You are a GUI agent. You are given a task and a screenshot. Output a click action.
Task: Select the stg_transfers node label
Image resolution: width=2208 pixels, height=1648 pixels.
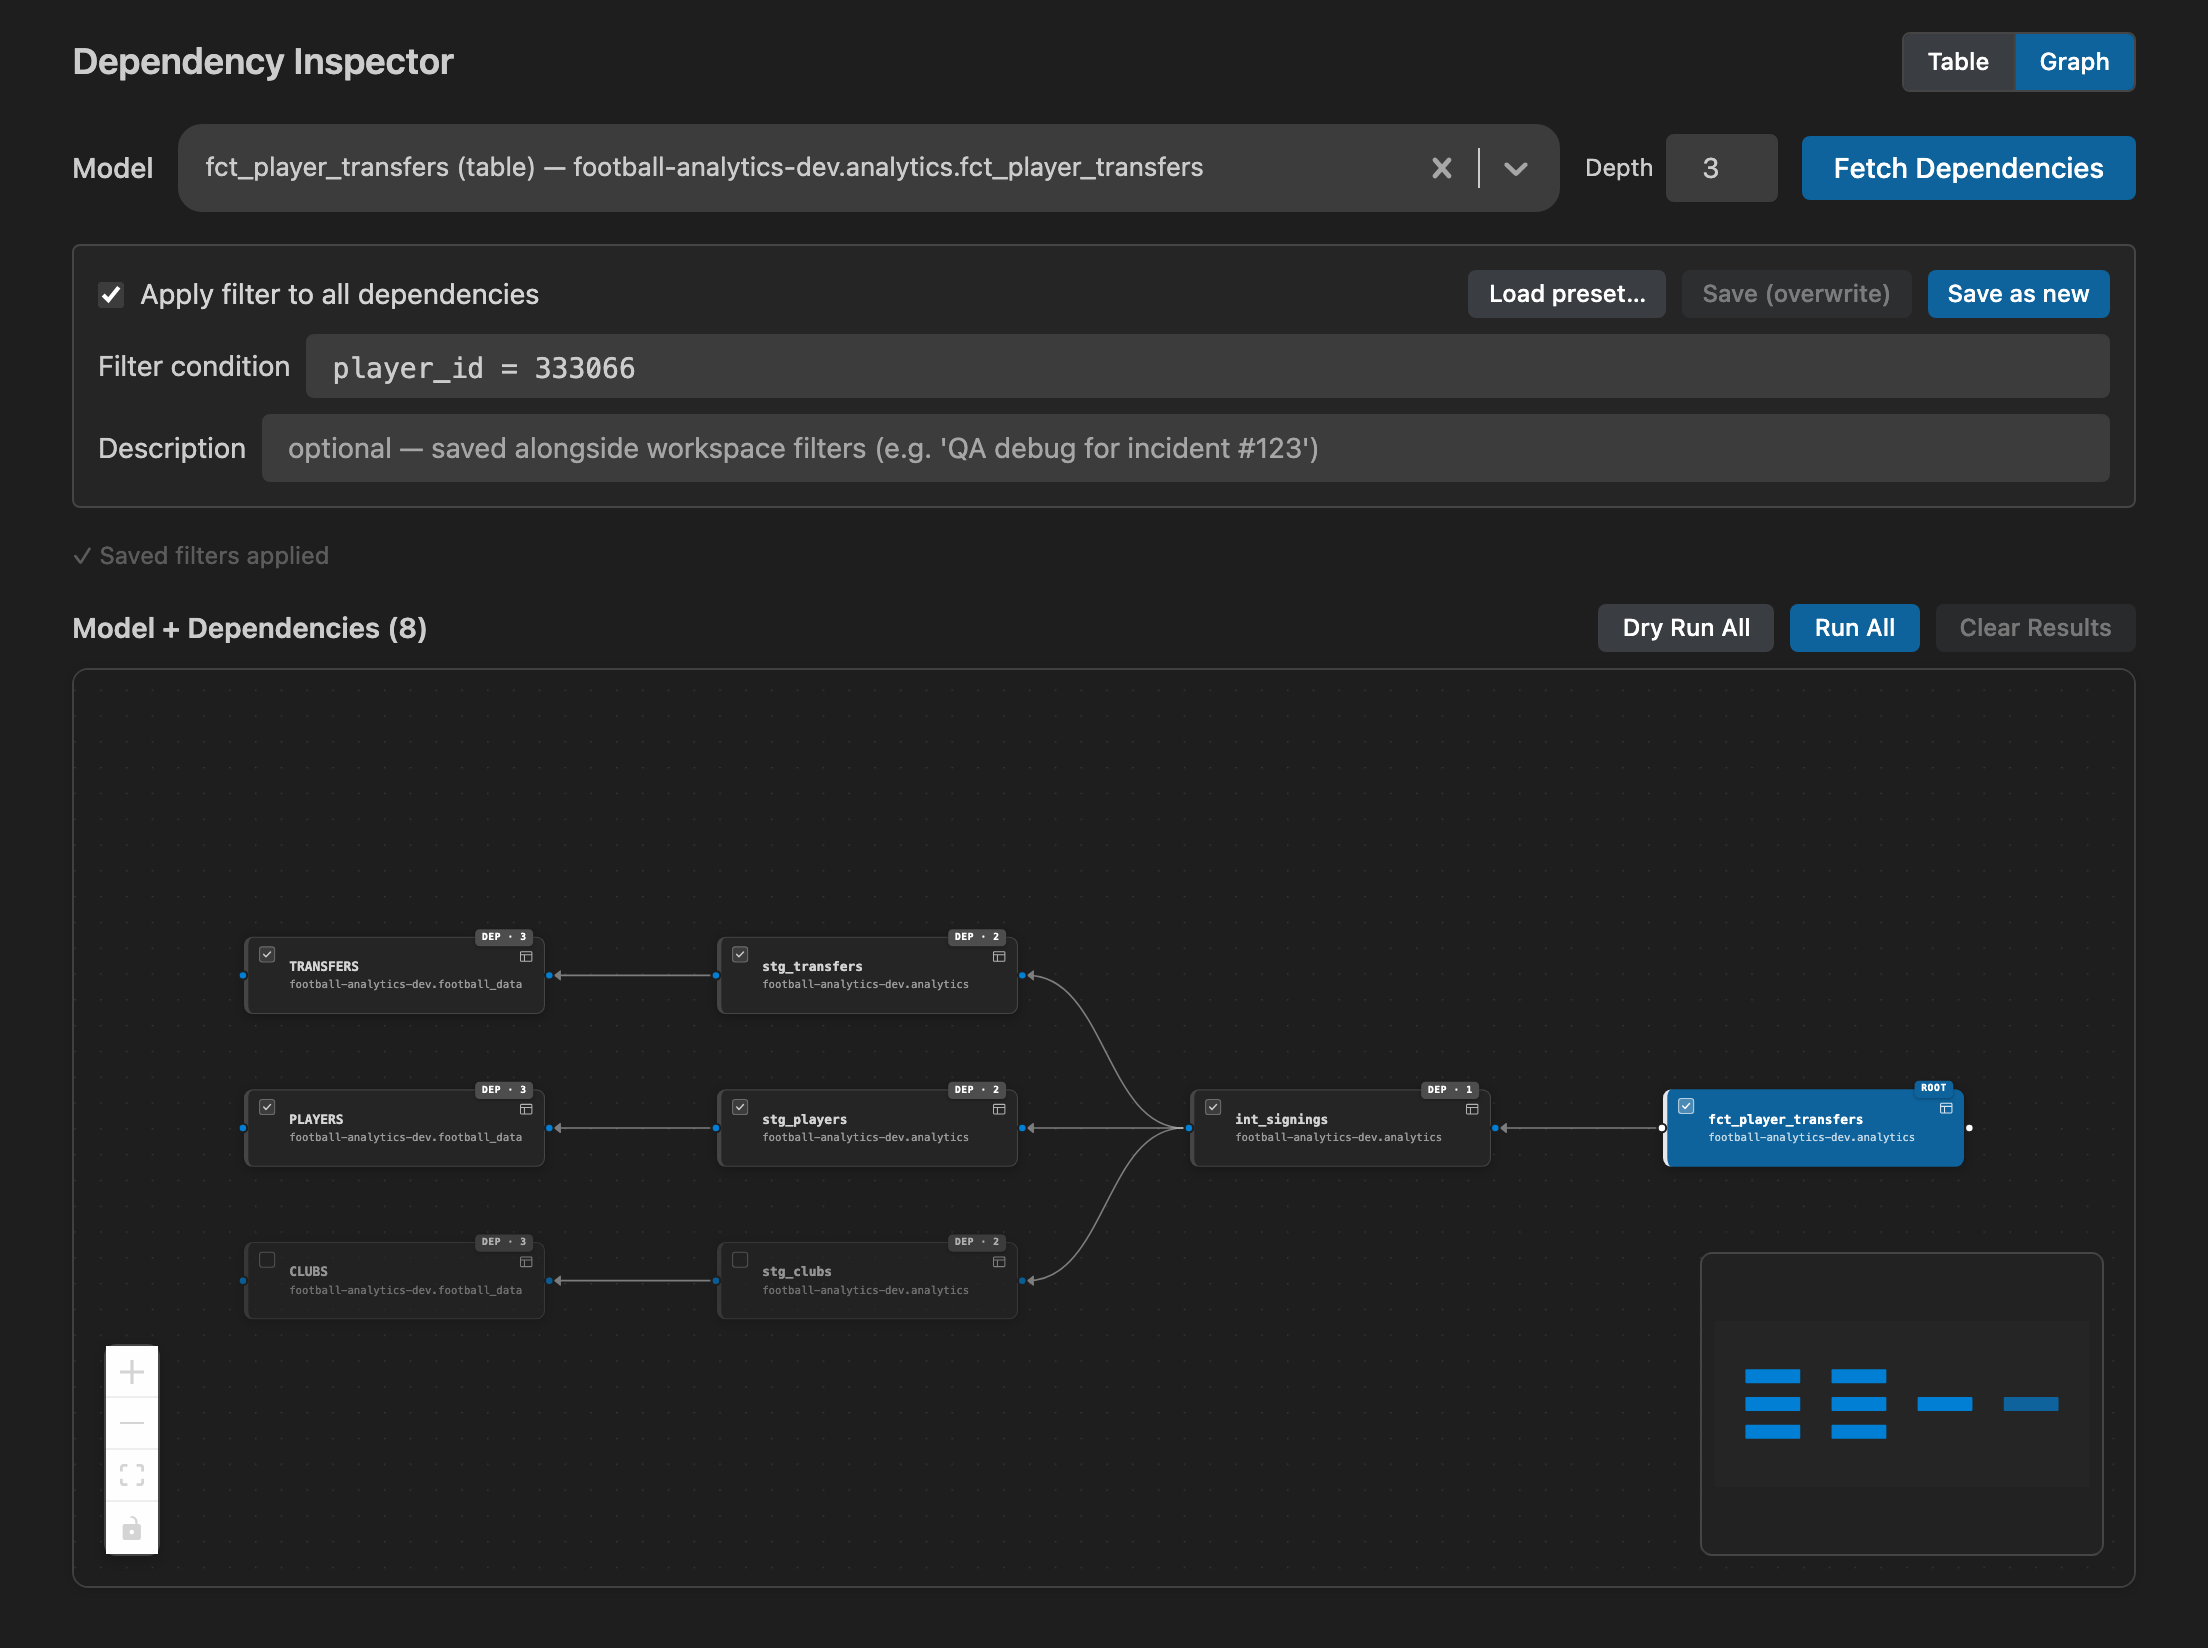click(x=812, y=966)
